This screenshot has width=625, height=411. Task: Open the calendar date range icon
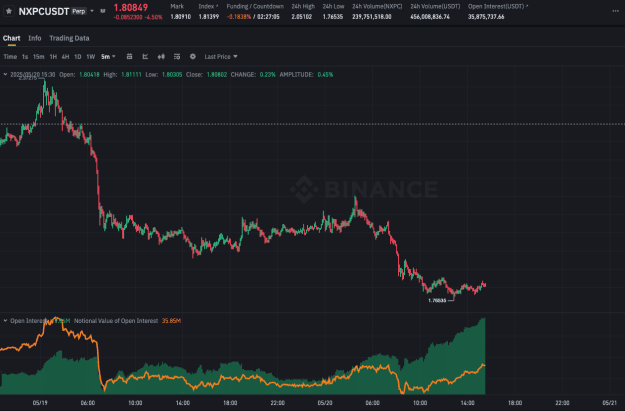130,57
